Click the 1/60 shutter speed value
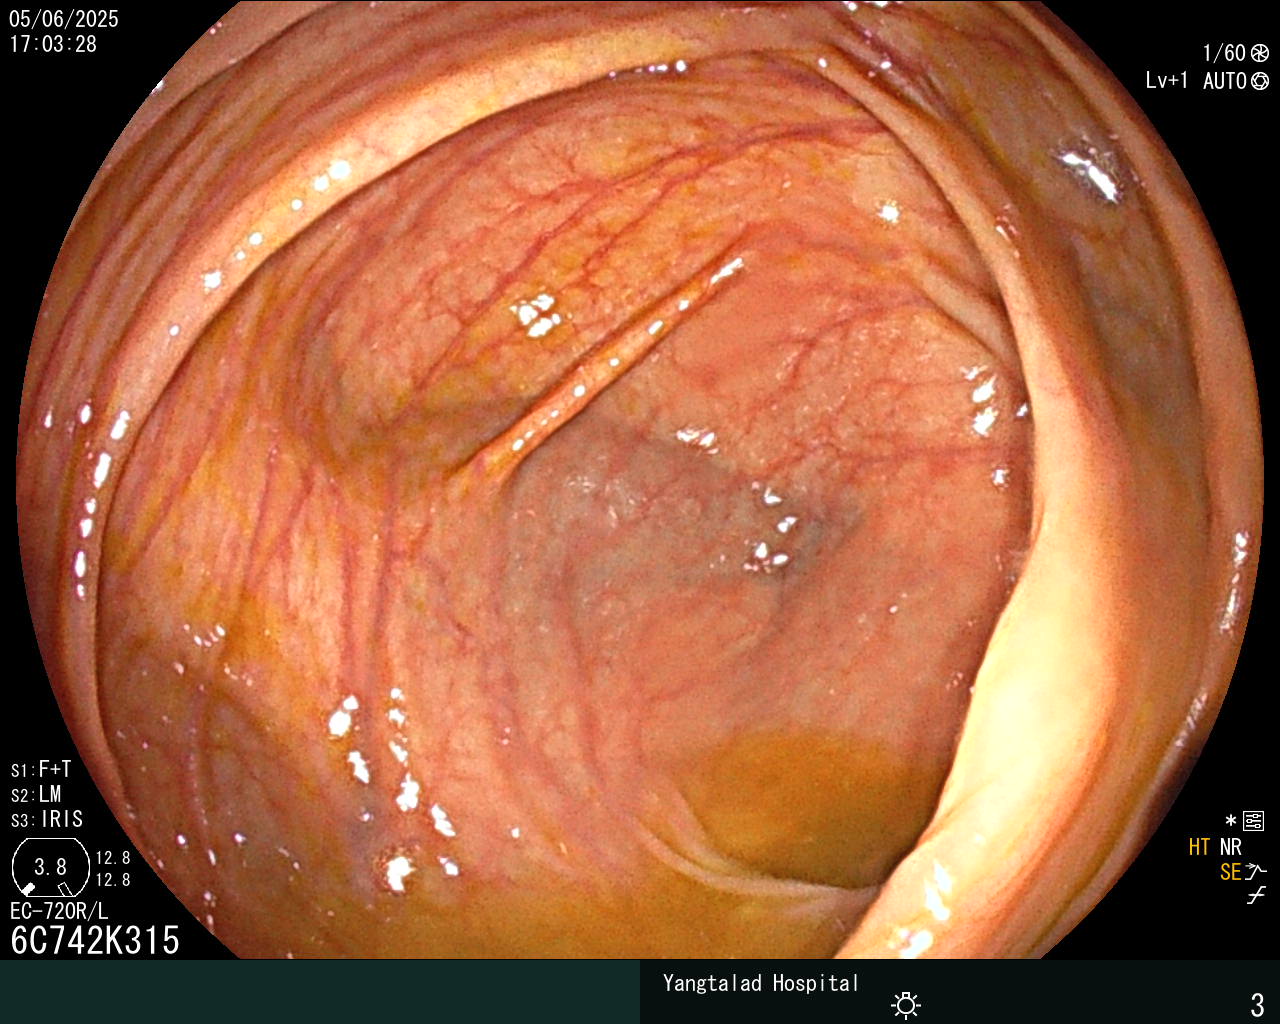 tap(1224, 53)
